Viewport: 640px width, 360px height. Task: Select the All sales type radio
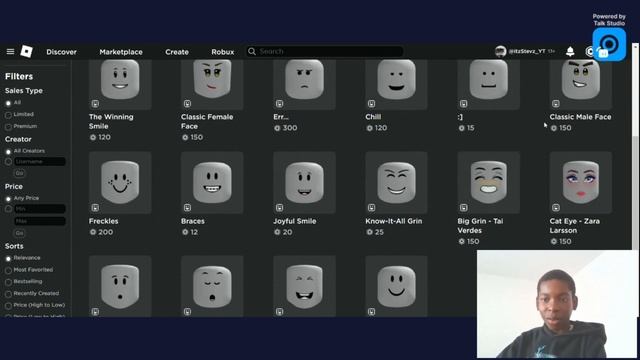(8, 103)
